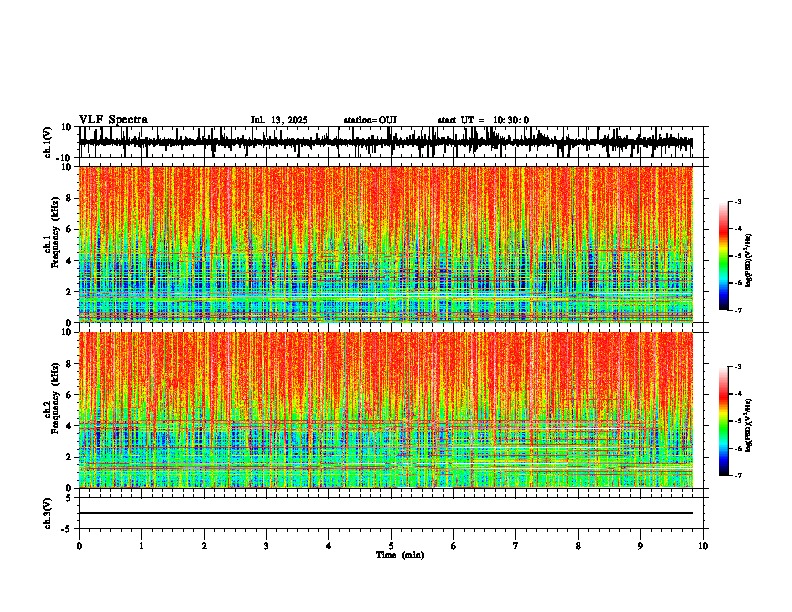Viewport: 792px width, 612px height.
Task: Click the 'VLF Spectra' plot title
Action: coord(113,120)
